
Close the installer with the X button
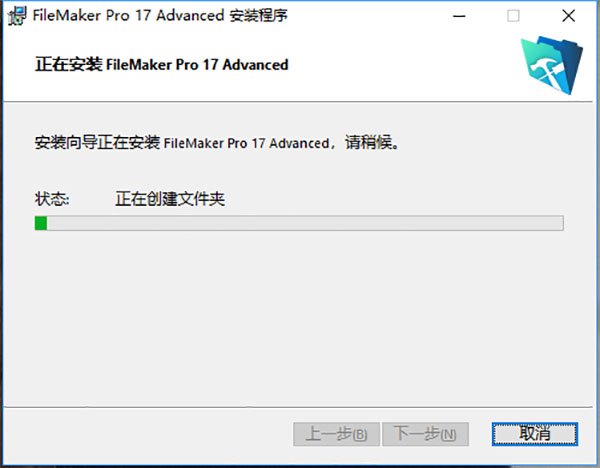point(569,16)
